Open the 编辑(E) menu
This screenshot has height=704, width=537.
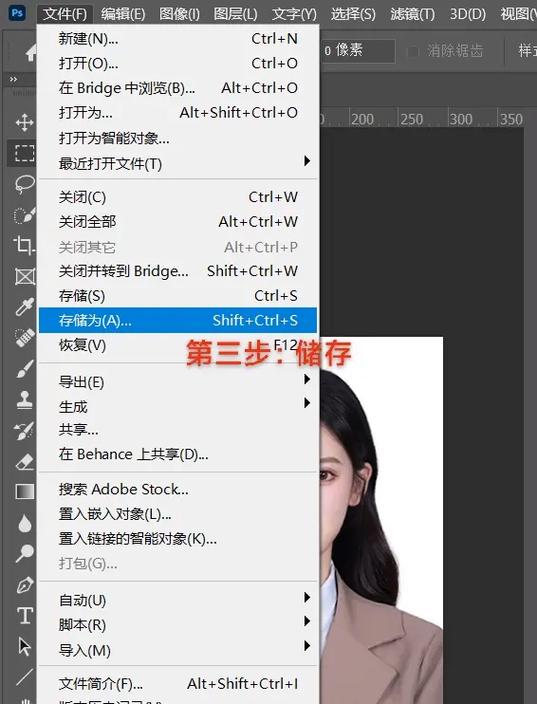click(123, 14)
